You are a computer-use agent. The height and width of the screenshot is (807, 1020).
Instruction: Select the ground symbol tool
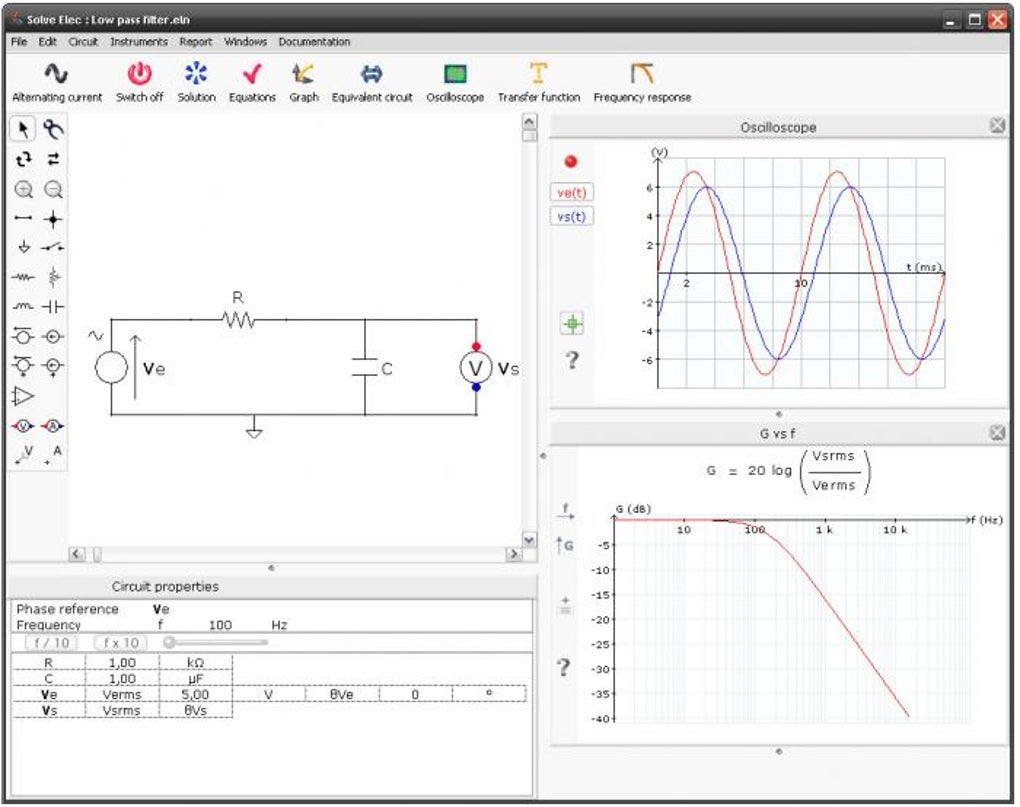pyautogui.click(x=23, y=247)
